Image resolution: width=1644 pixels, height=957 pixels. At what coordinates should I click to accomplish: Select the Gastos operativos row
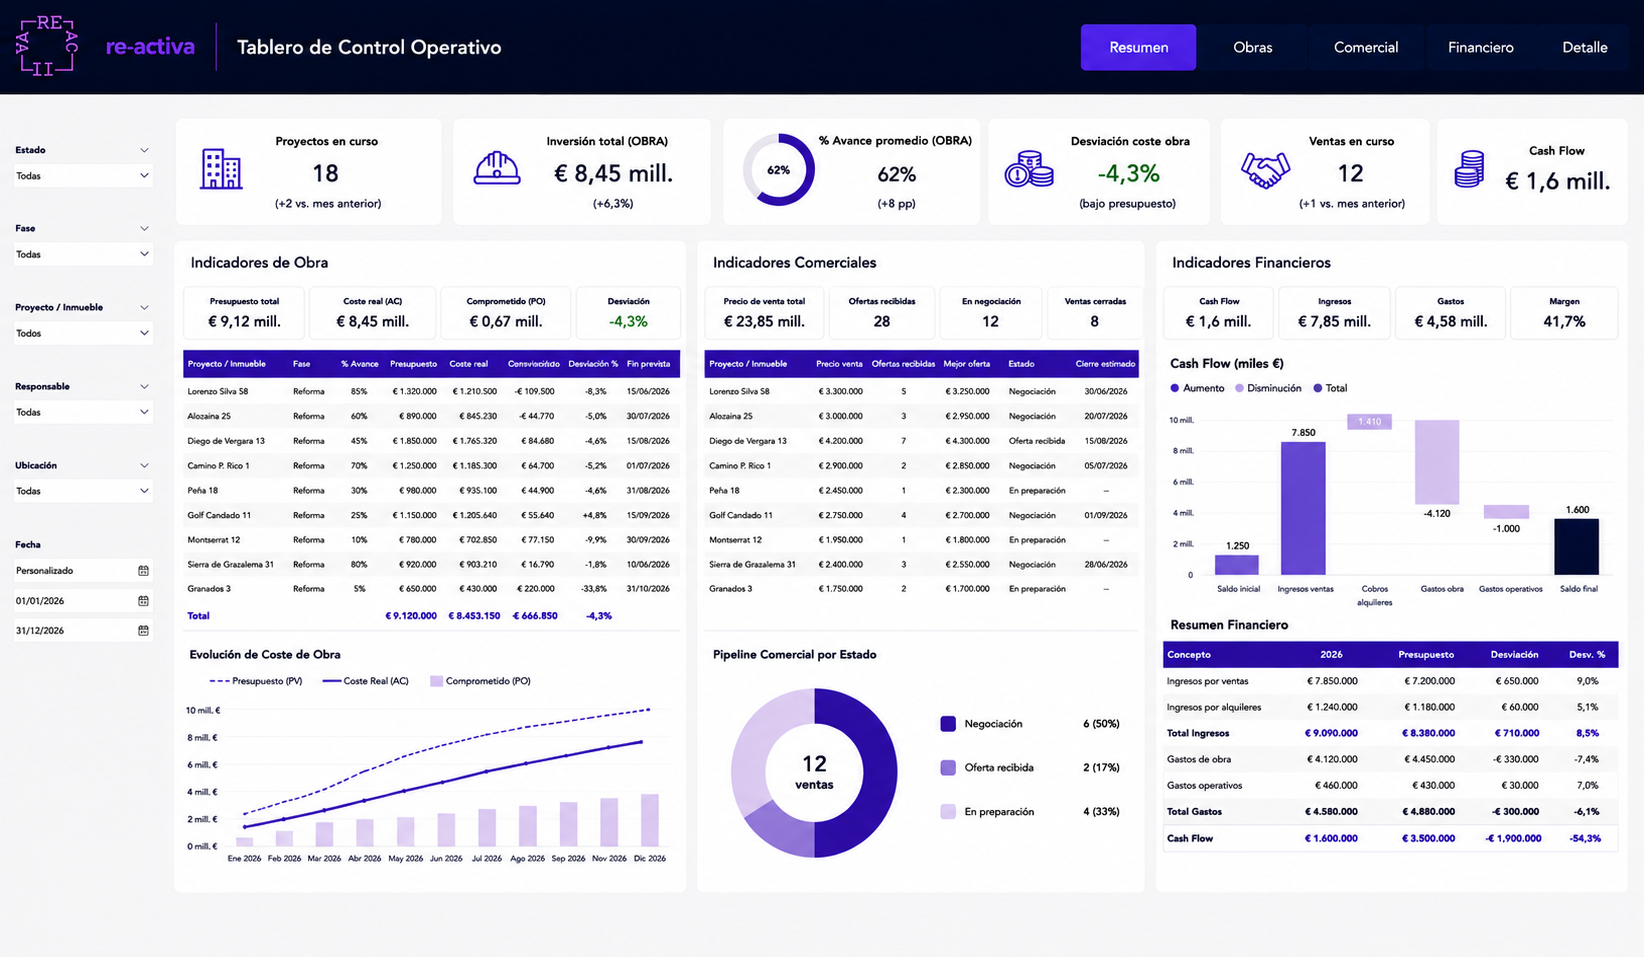pos(1391,785)
